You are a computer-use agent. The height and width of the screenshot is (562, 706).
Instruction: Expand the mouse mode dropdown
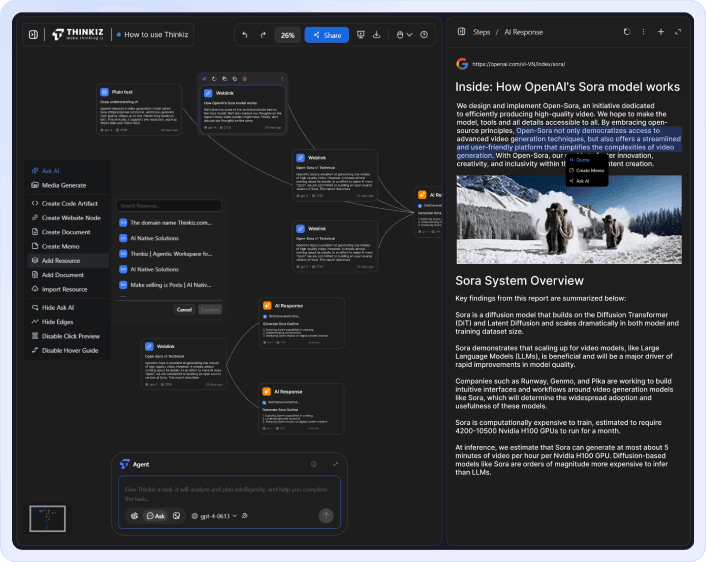coord(404,35)
